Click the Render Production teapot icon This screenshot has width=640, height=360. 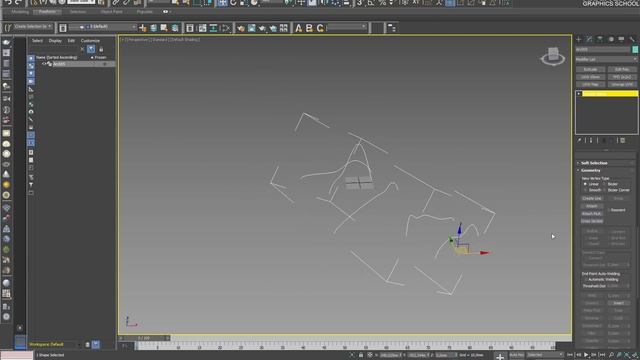pyautogui.click(x=262, y=28)
